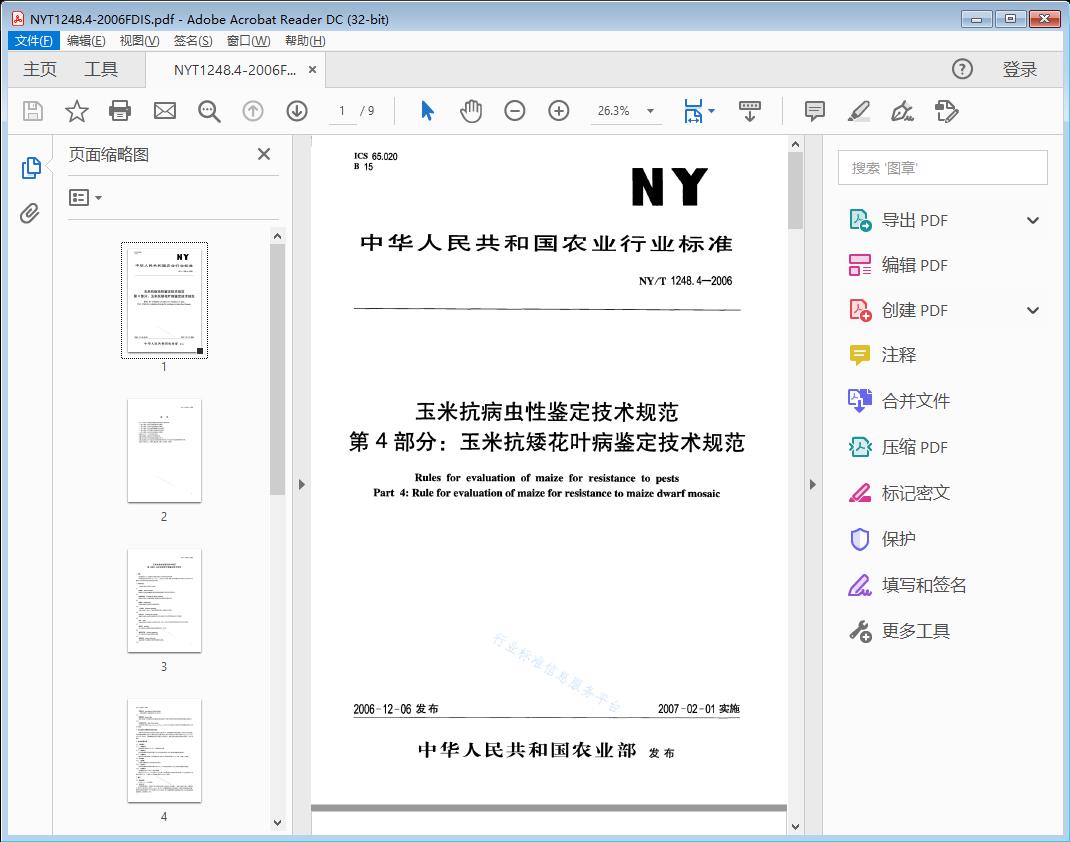Expand the 导出 PDF section
Viewport: 1070px width, 842px height.
[x=1033, y=220]
